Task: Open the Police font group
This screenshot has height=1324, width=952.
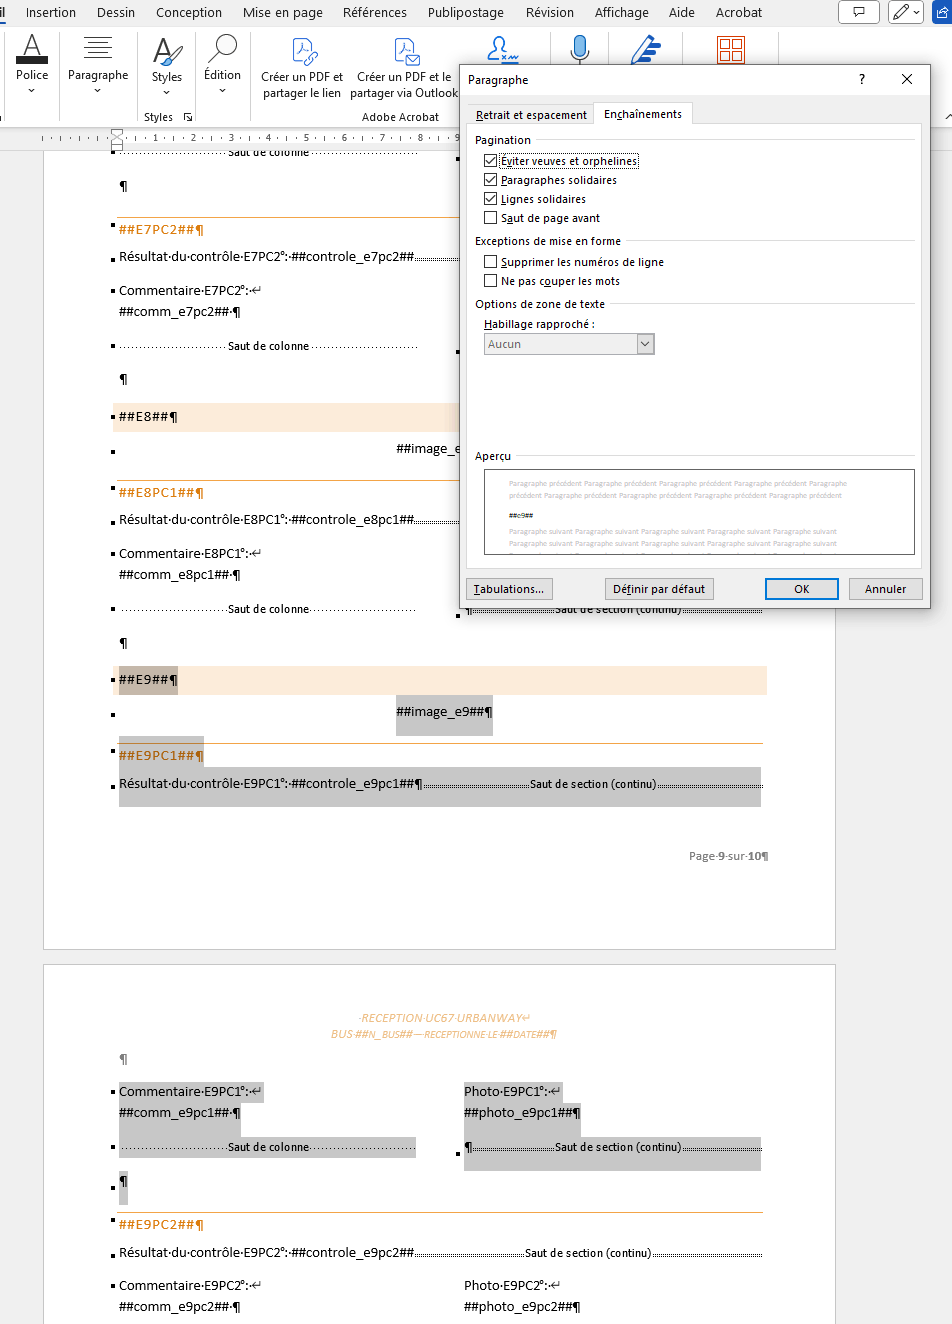Action: click(32, 63)
